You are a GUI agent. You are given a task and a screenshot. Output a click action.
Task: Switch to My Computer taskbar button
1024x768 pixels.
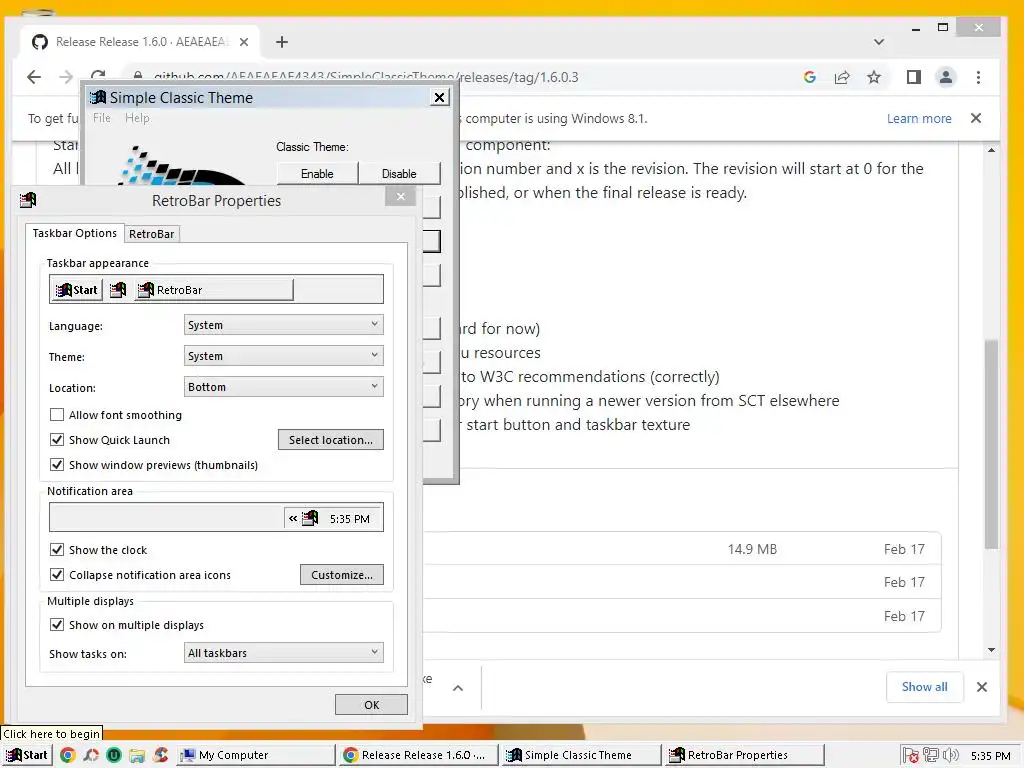coord(256,755)
